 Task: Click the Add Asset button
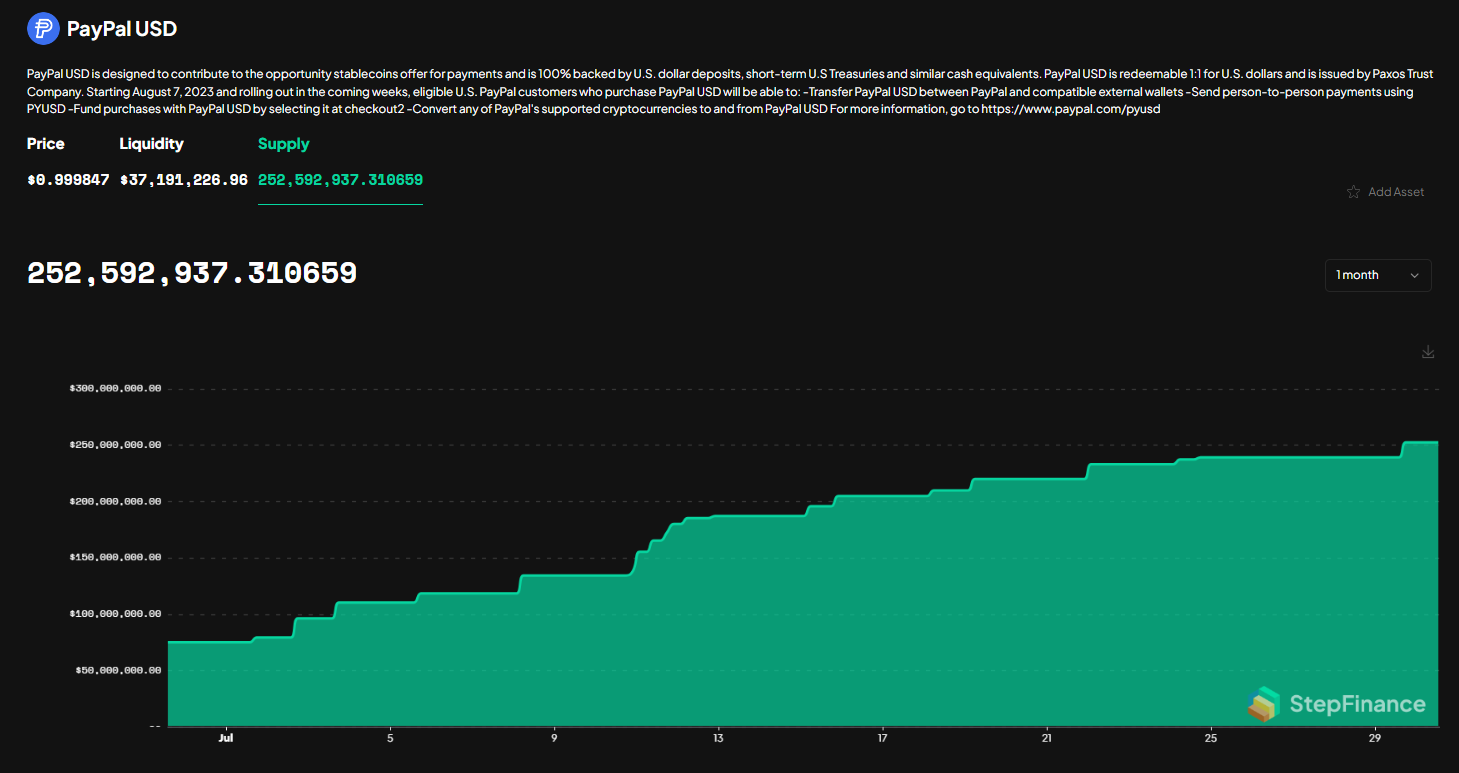click(1395, 191)
